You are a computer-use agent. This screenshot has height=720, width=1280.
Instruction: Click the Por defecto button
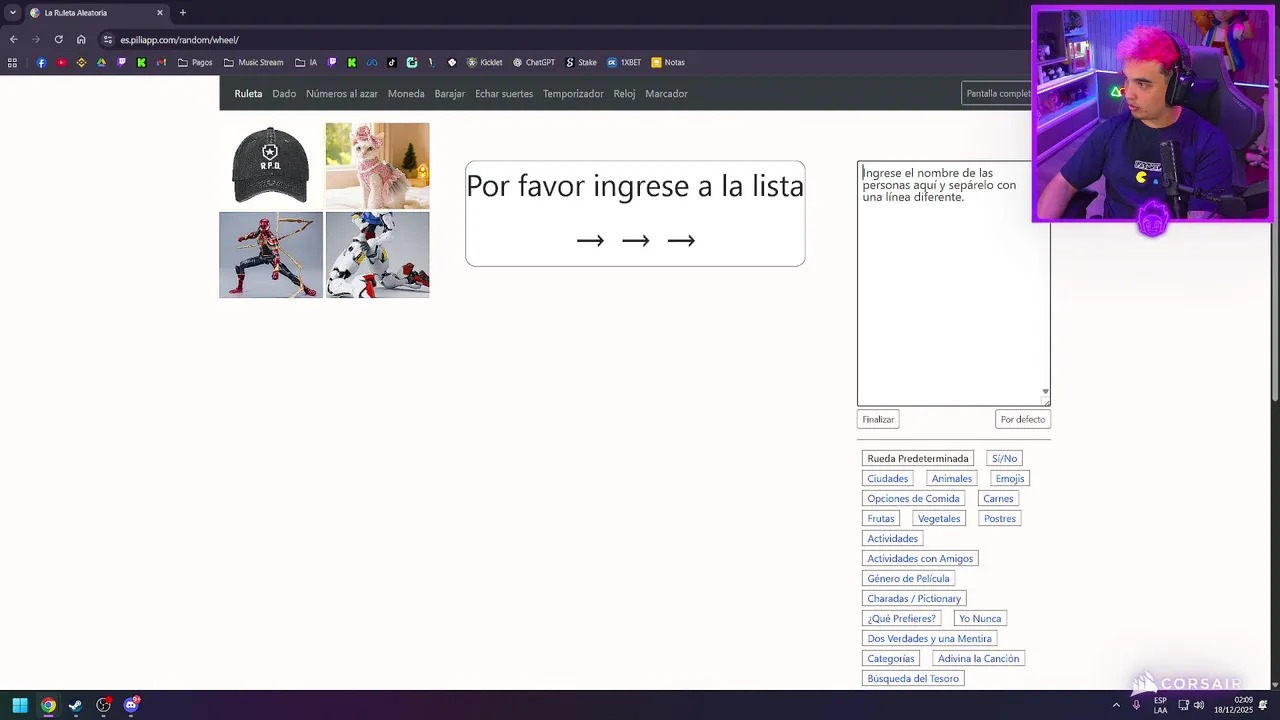click(1022, 419)
